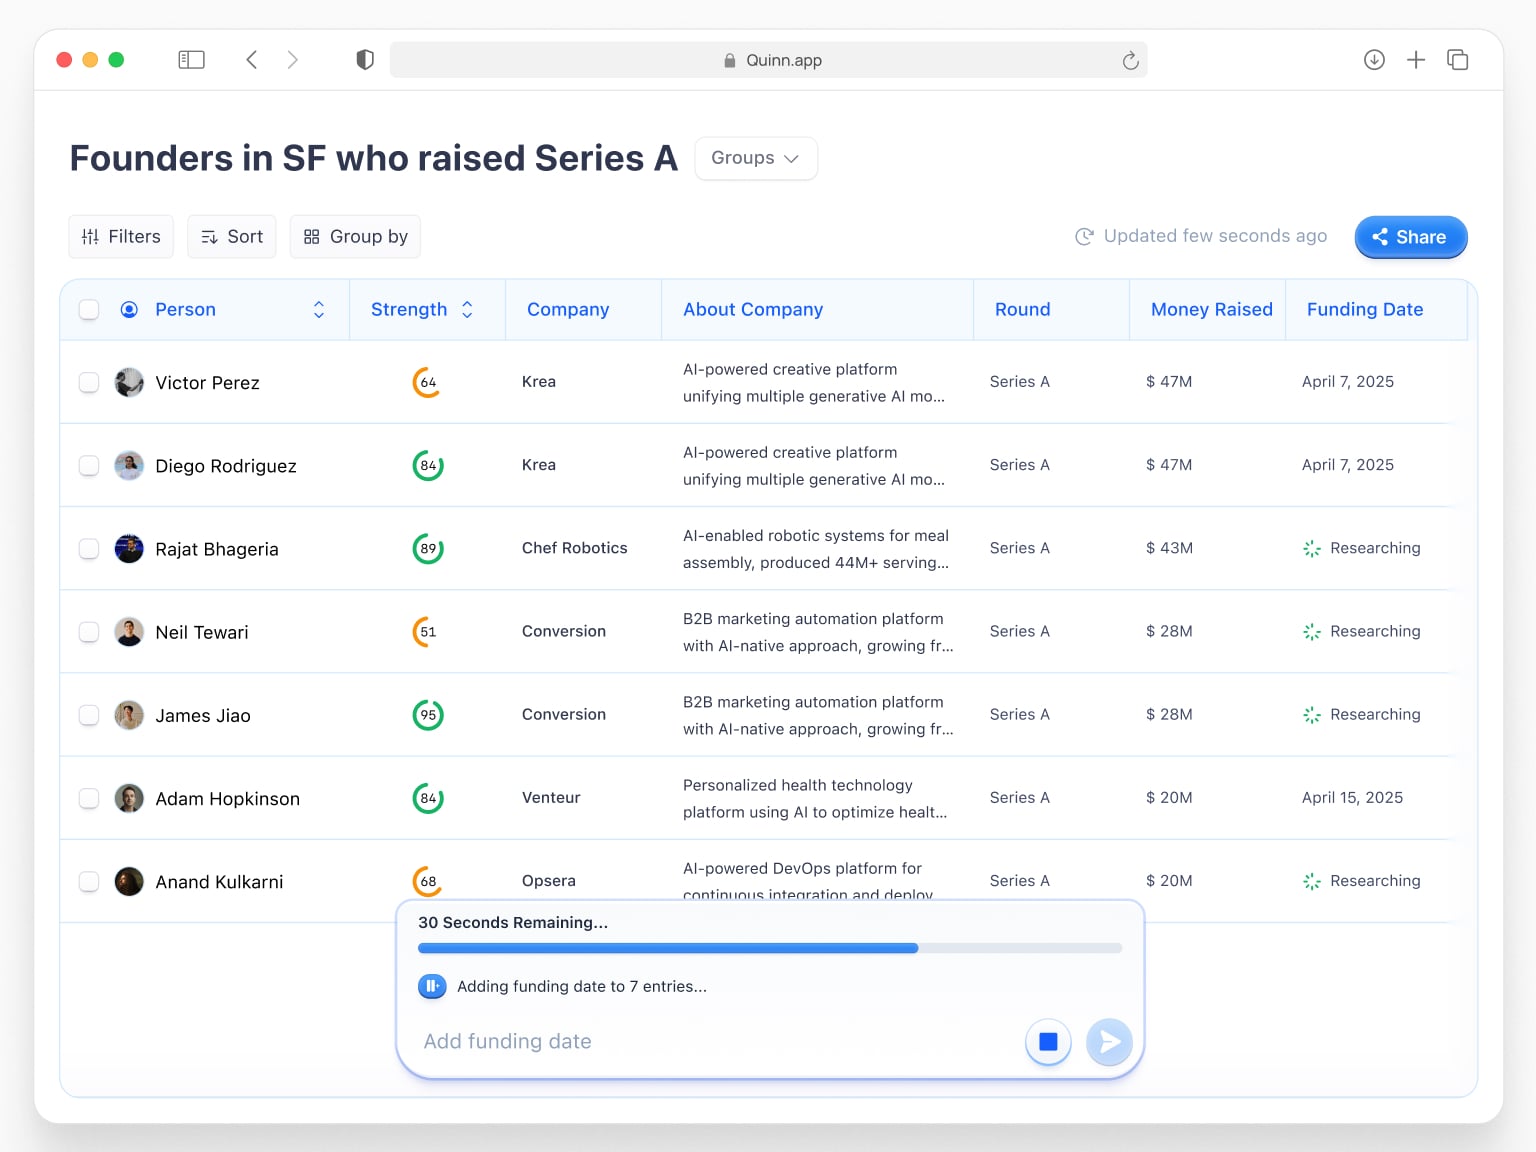The image size is (1536, 1152).
Task: Click the Funding Date column header
Action: point(1364,310)
